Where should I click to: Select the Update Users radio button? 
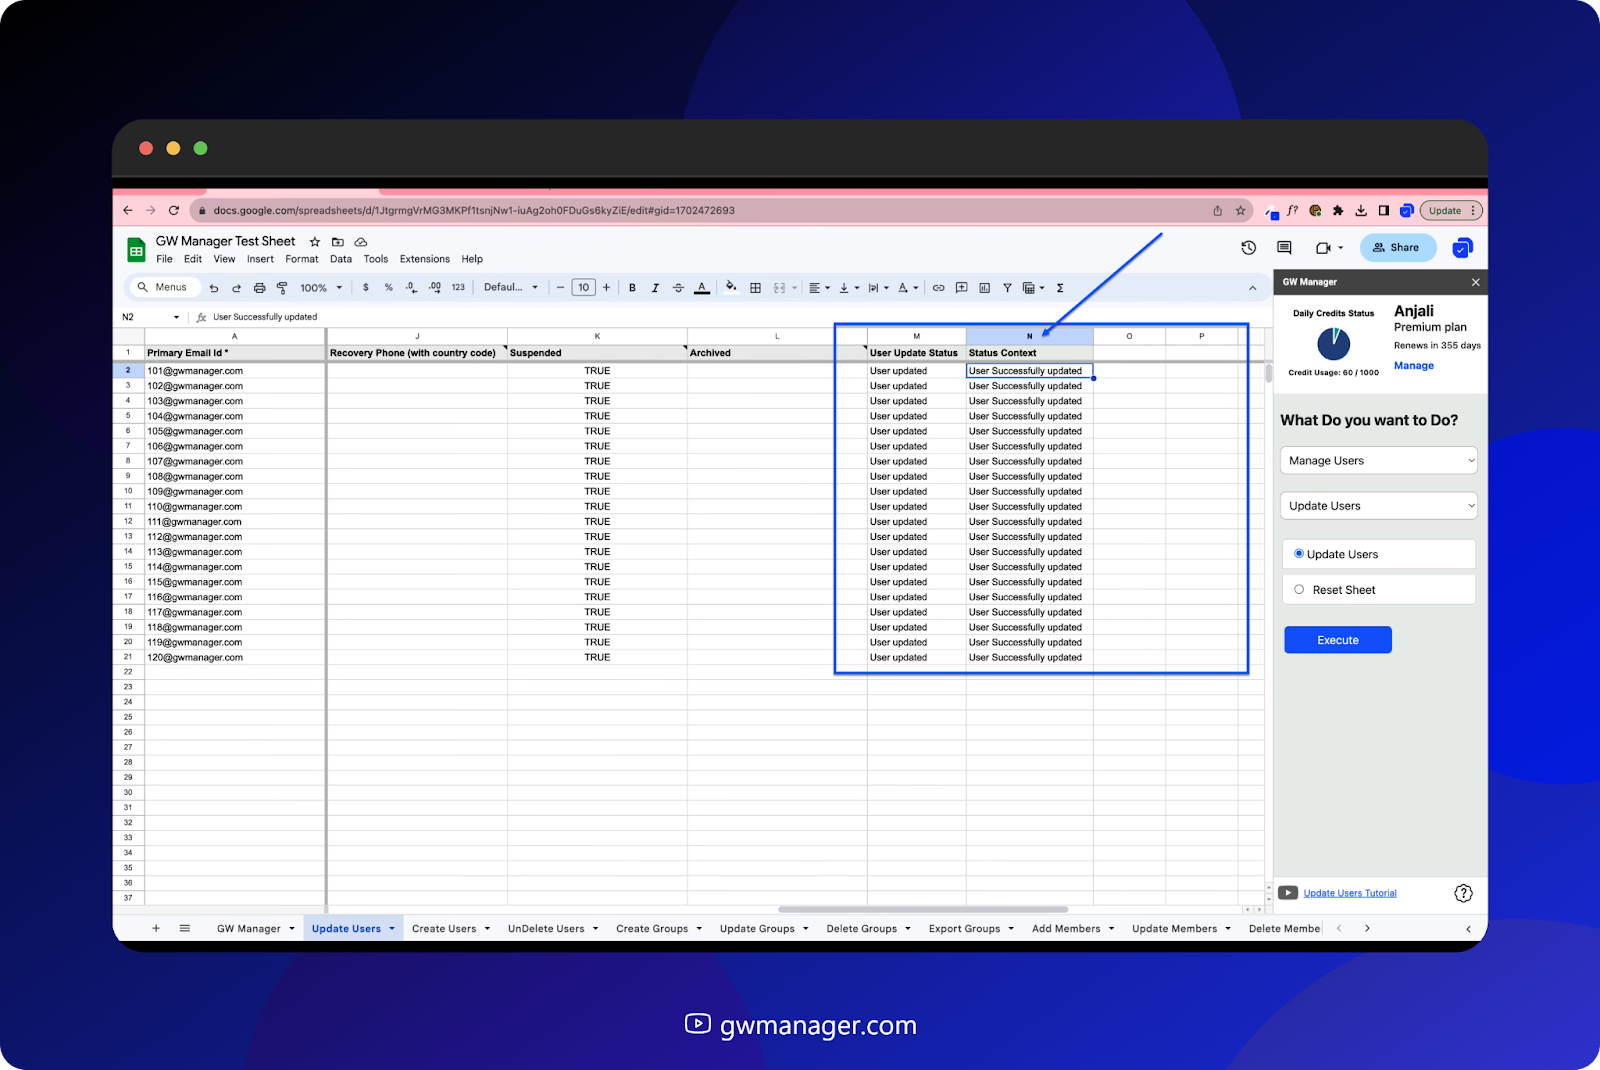[1300, 553]
